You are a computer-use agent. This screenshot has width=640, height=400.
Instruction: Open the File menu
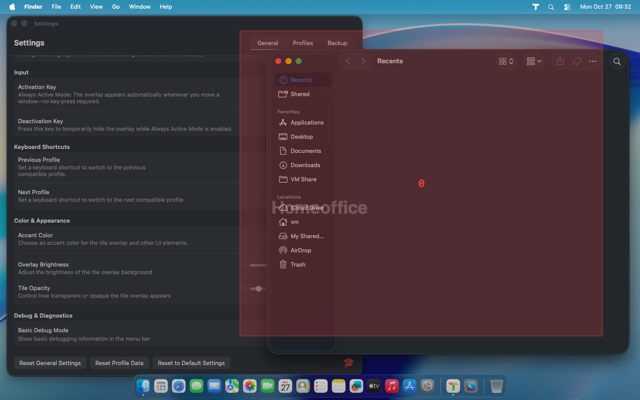pos(56,7)
